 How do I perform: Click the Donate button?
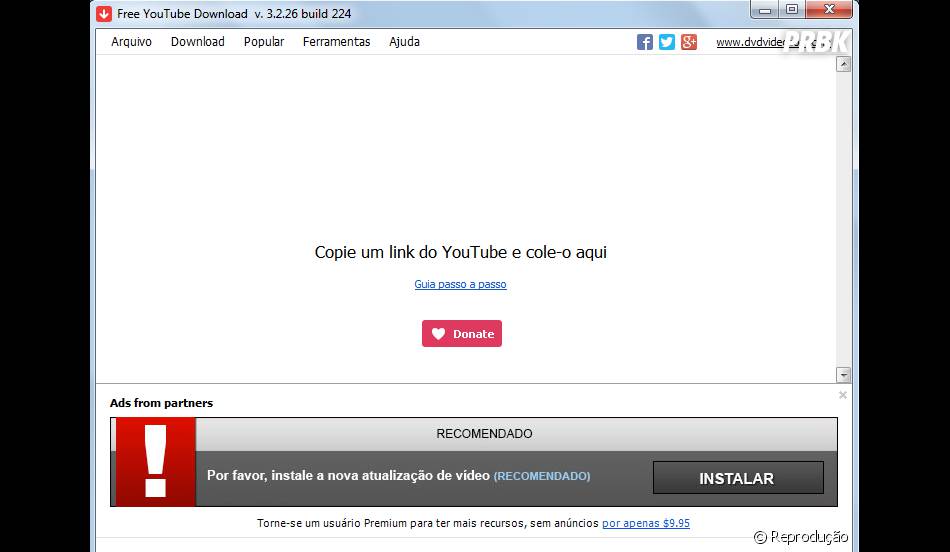tap(462, 333)
